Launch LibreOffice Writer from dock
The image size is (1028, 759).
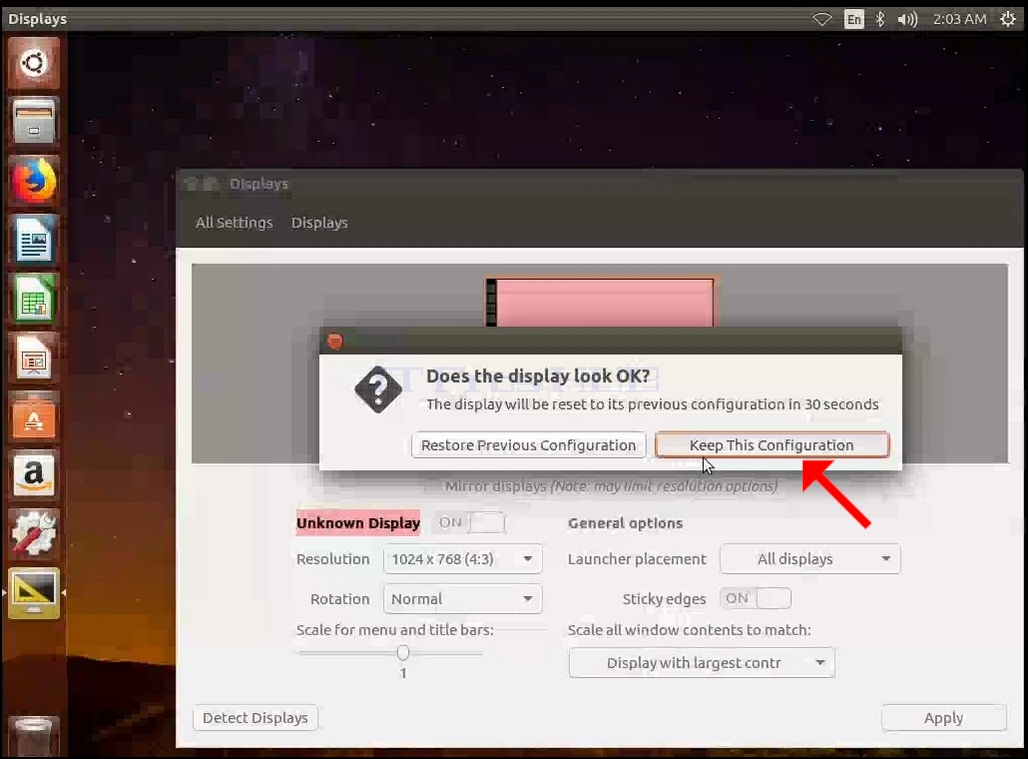coord(33,240)
